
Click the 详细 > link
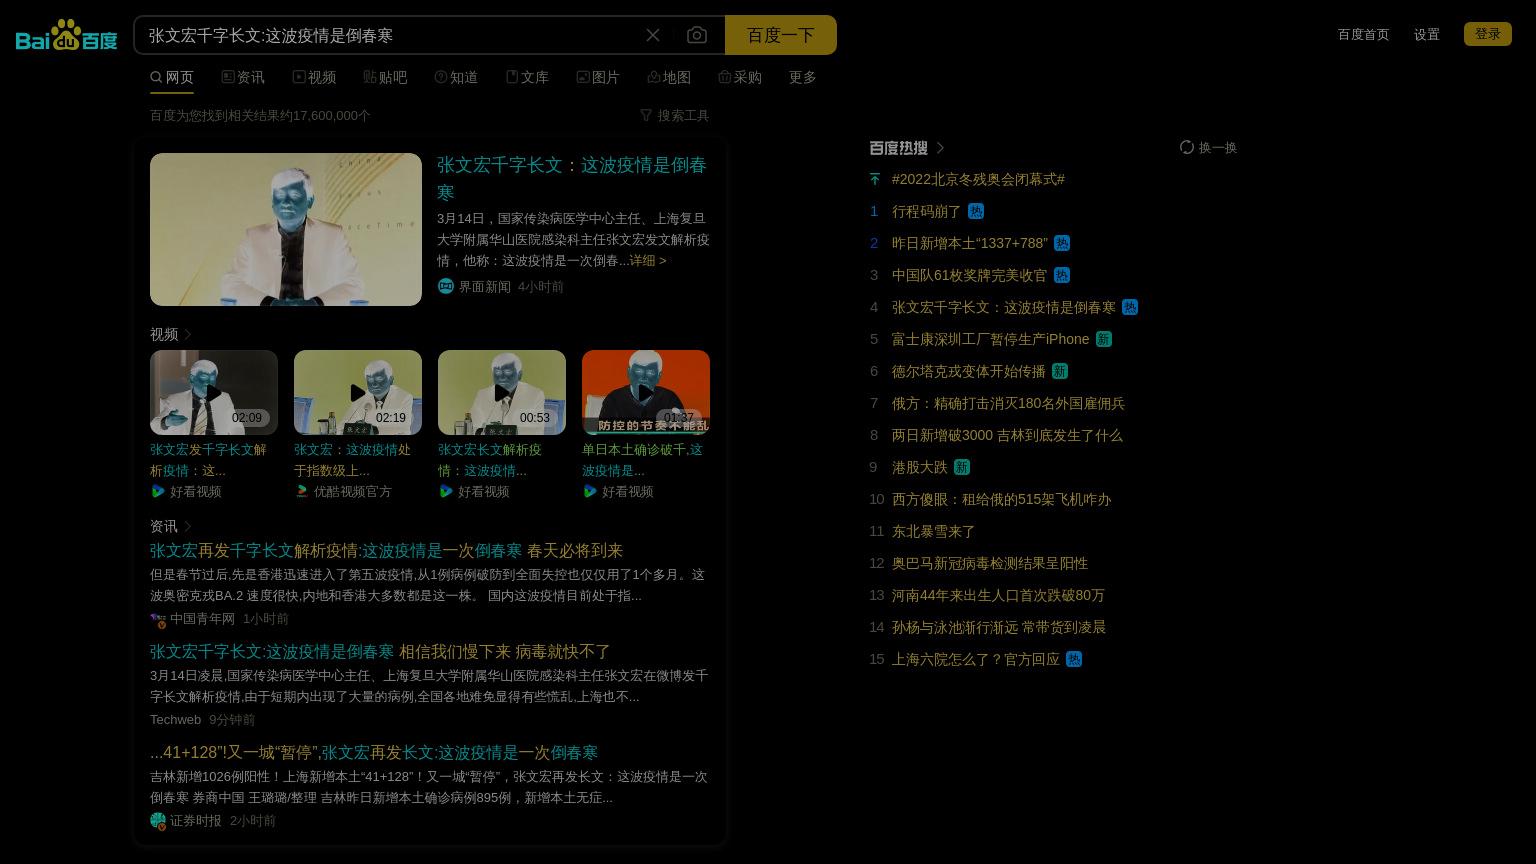point(647,260)
